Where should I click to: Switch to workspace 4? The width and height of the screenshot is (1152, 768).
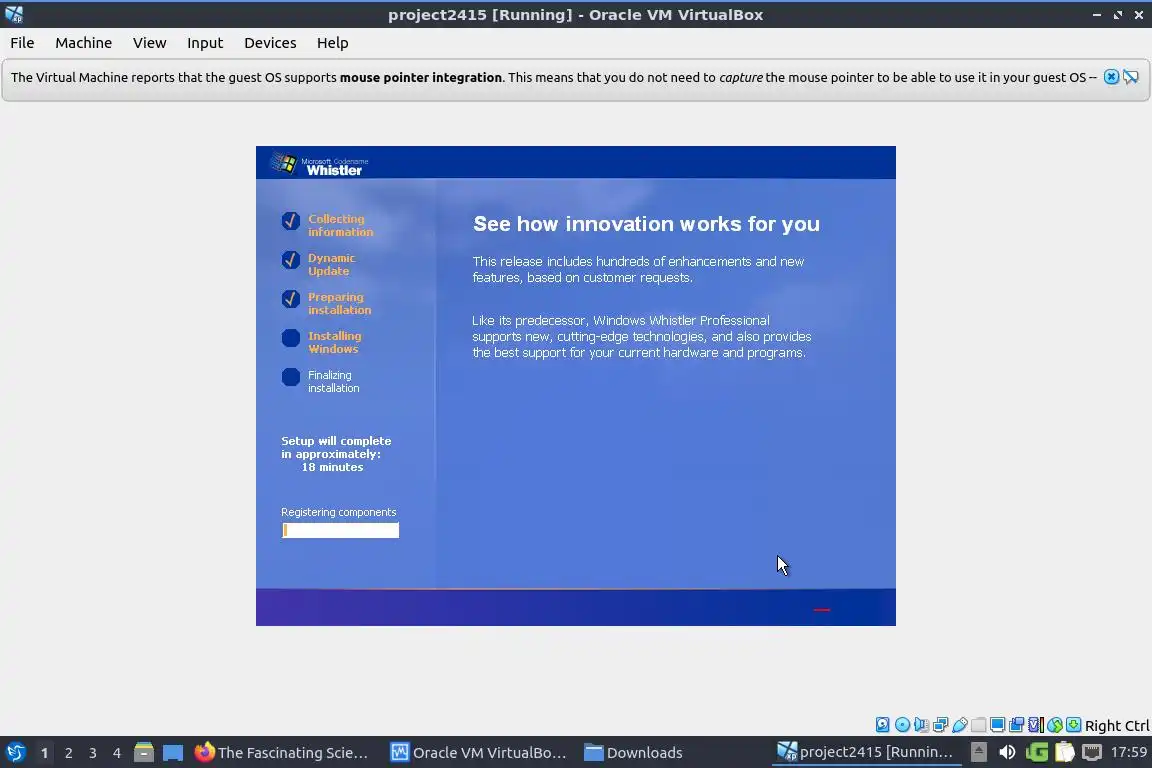(117, 753)
